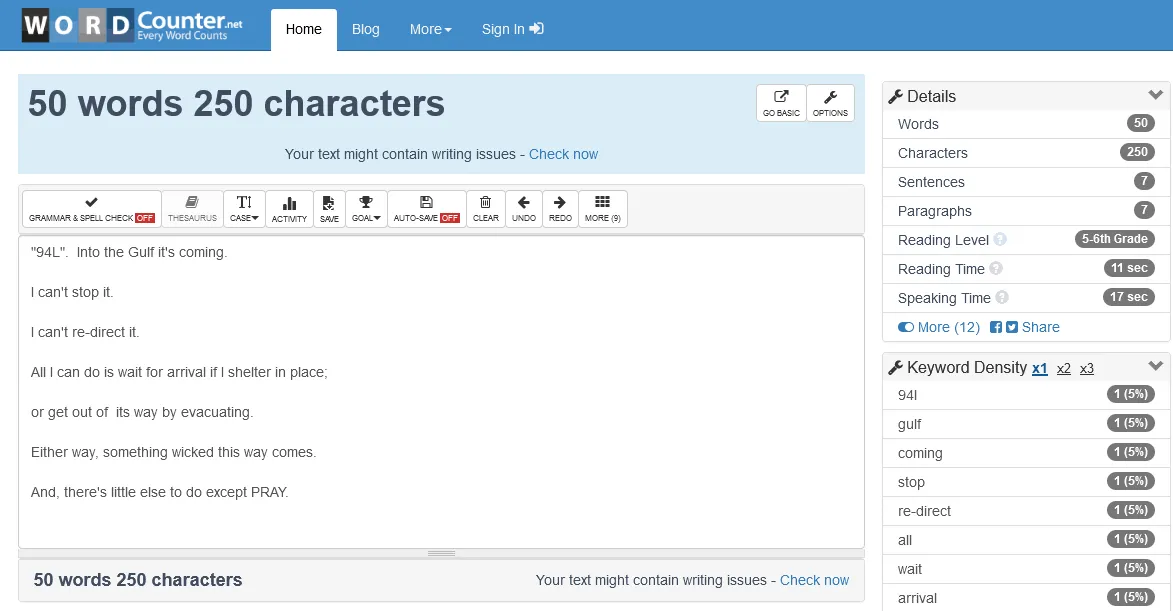Click Sign In
The image size is (1173, 611).
512,29
